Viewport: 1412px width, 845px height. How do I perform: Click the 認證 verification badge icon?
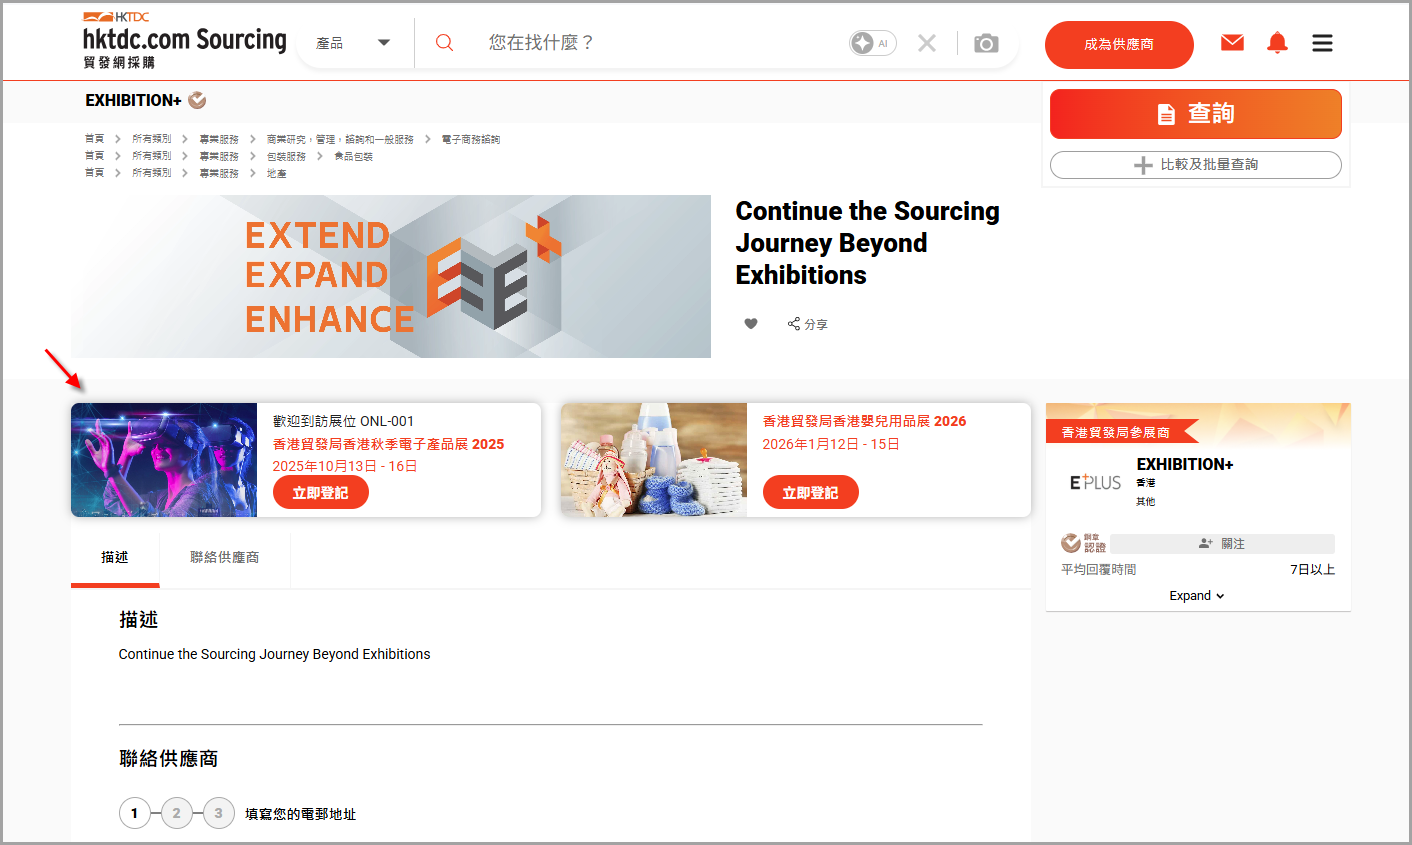click(1083, 543)
